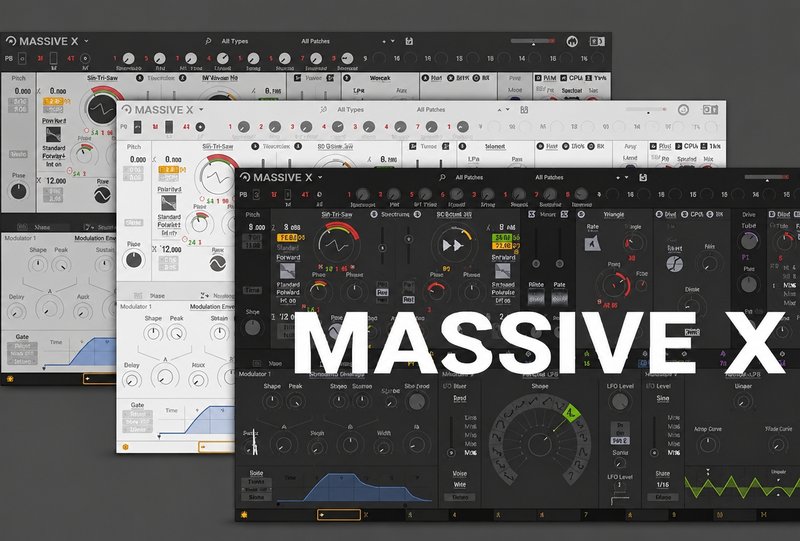Viewport: 800px width, 541px height.
Task: Open the browser grid icon in white window
Action: point(524,109)
